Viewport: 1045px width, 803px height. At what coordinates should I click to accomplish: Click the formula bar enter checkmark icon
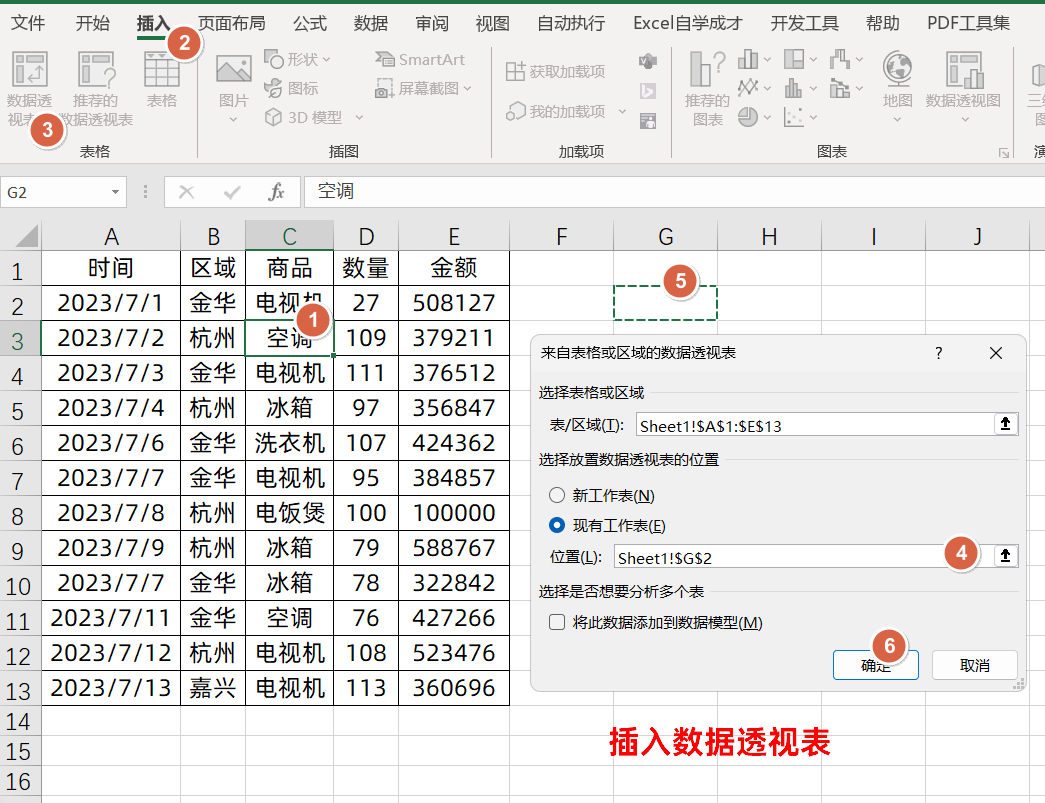(232, 193)
